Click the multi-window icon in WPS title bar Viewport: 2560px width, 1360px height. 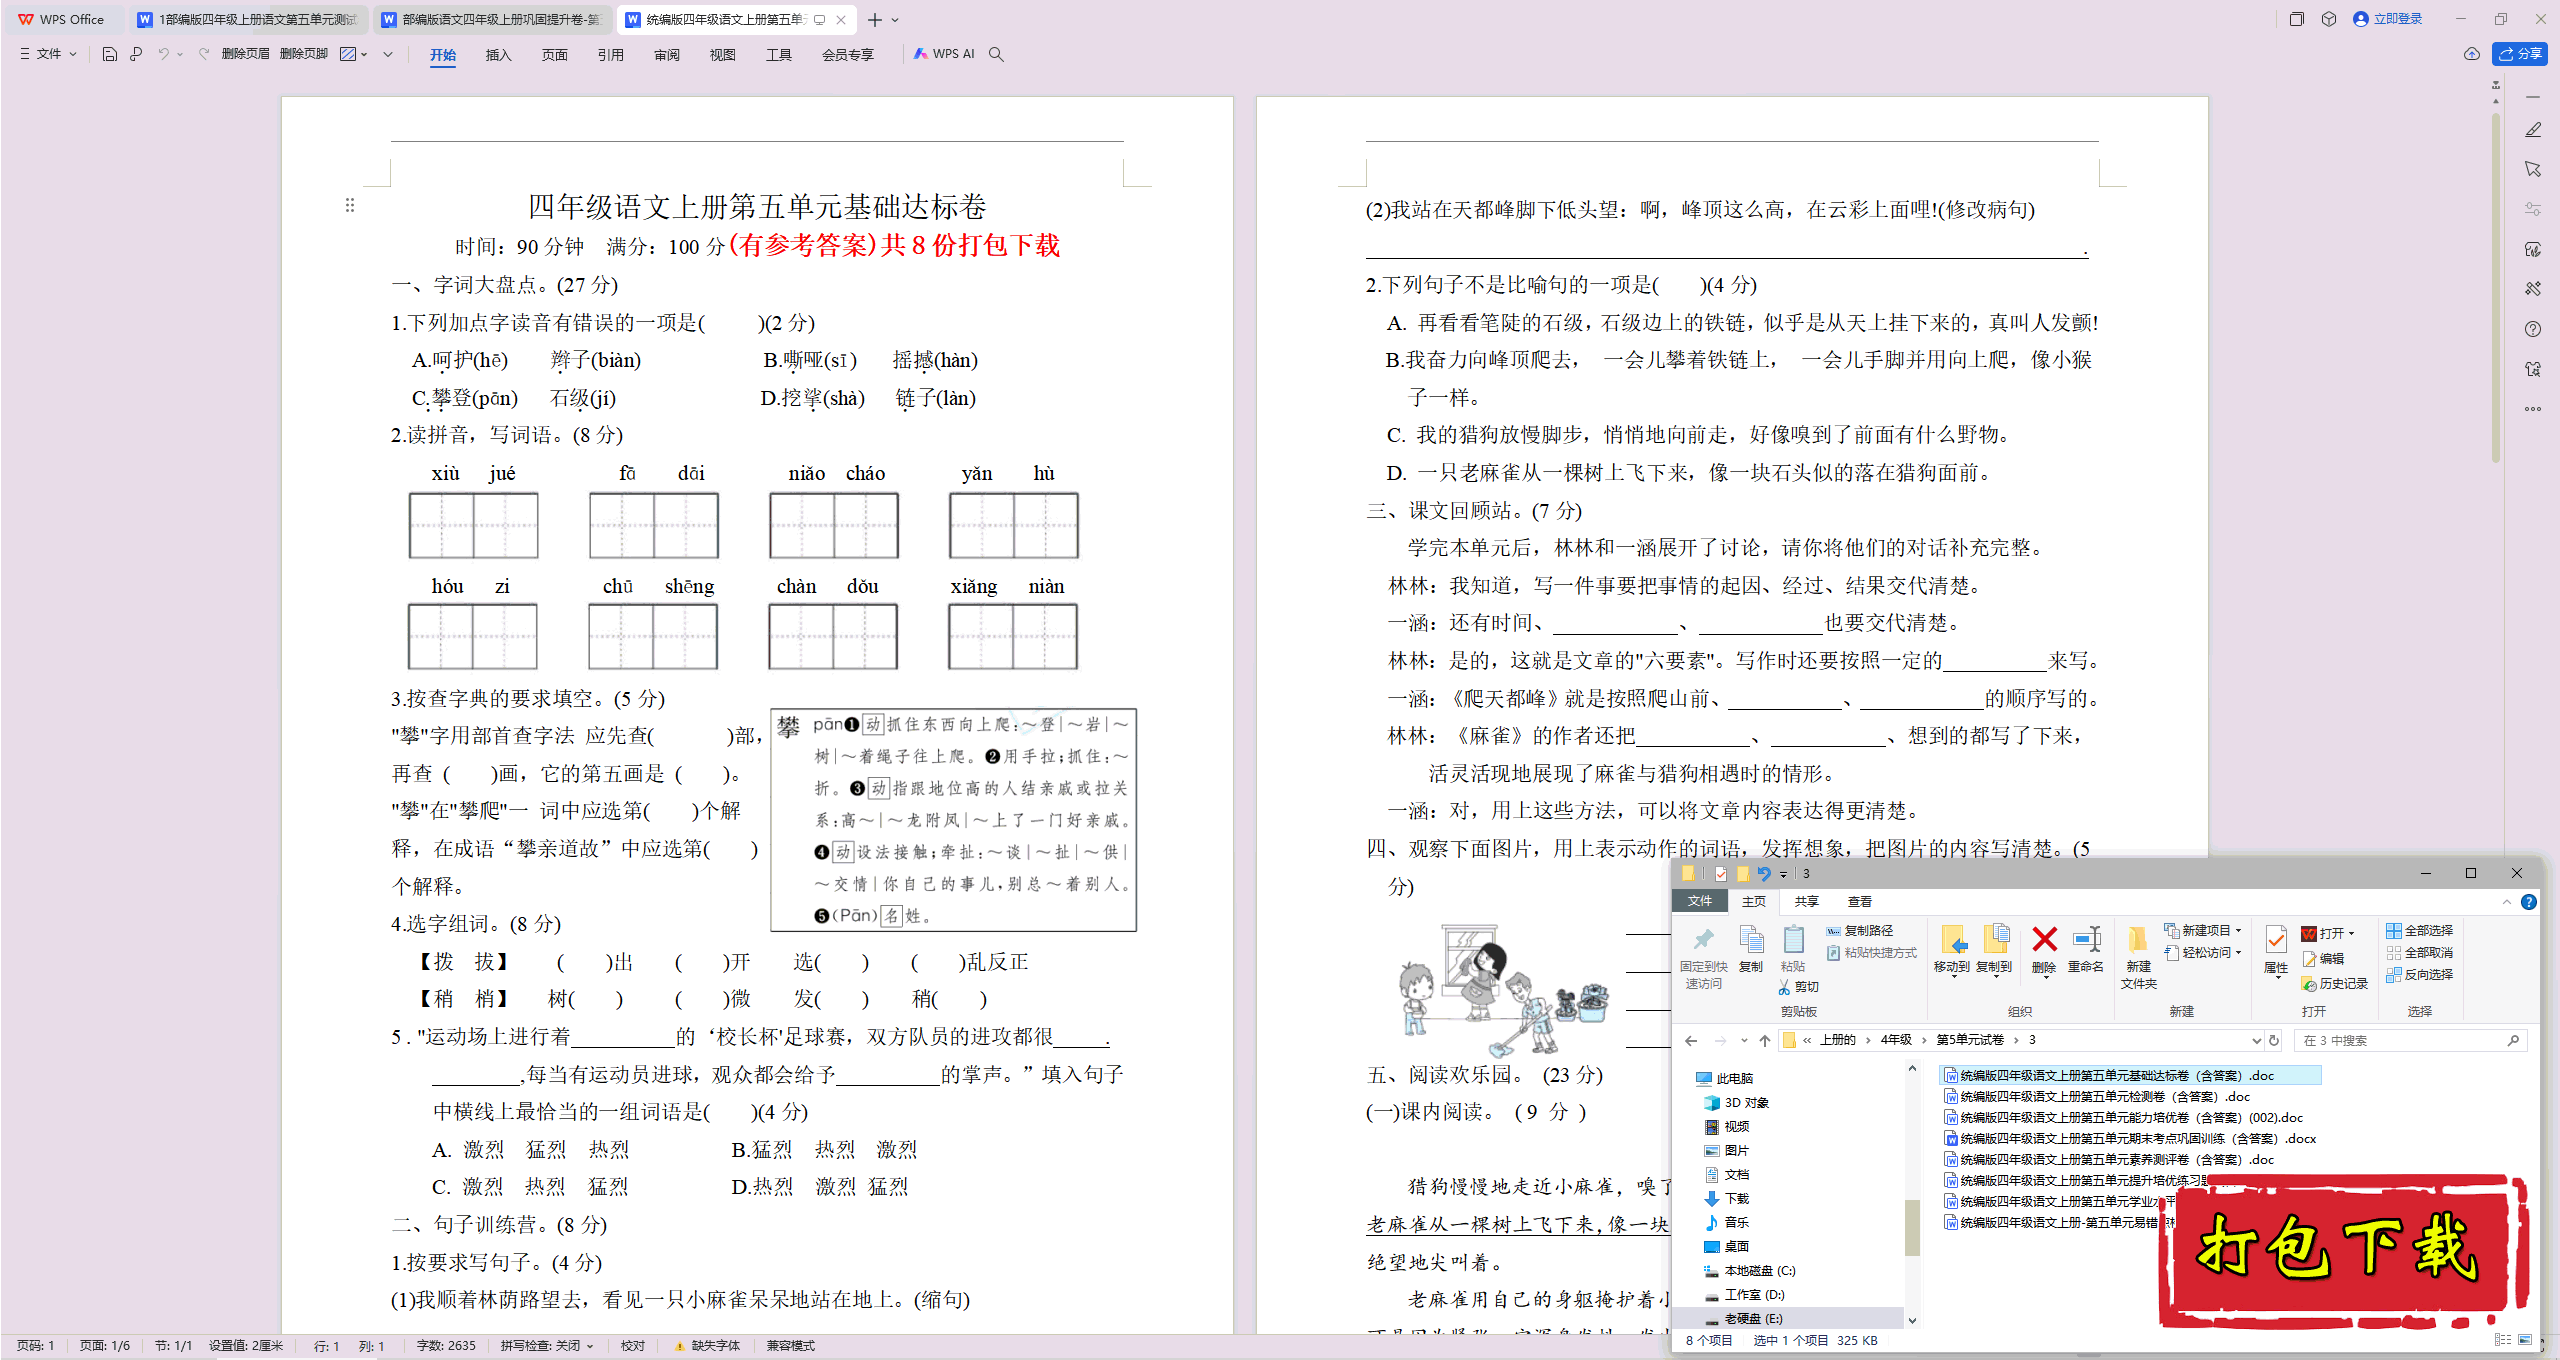[2297, 19]
